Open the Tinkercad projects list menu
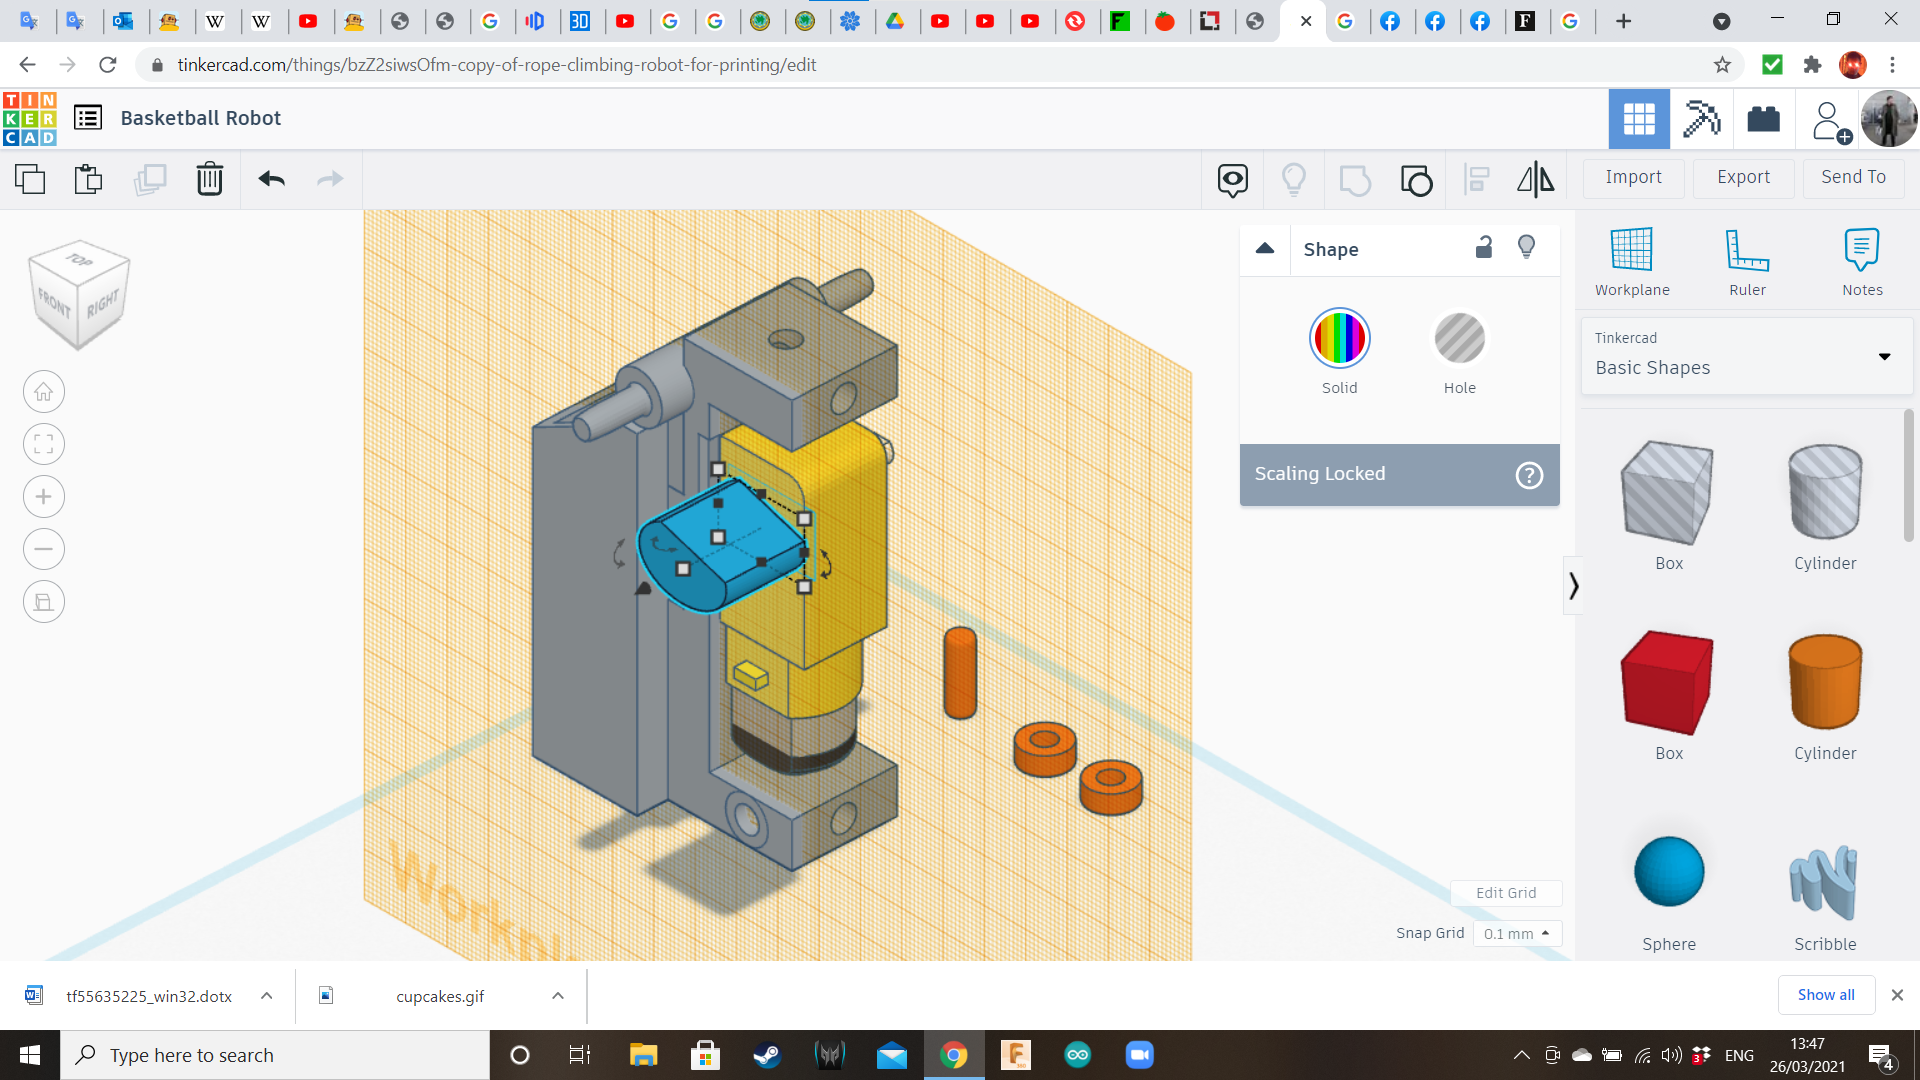Screen dimensions: 1920x1080 88,117
